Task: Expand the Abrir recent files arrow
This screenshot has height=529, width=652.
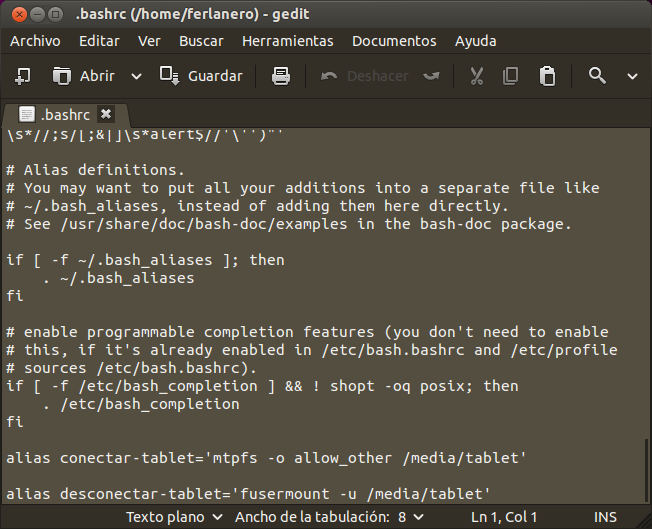Action: (x=137, y=76)
